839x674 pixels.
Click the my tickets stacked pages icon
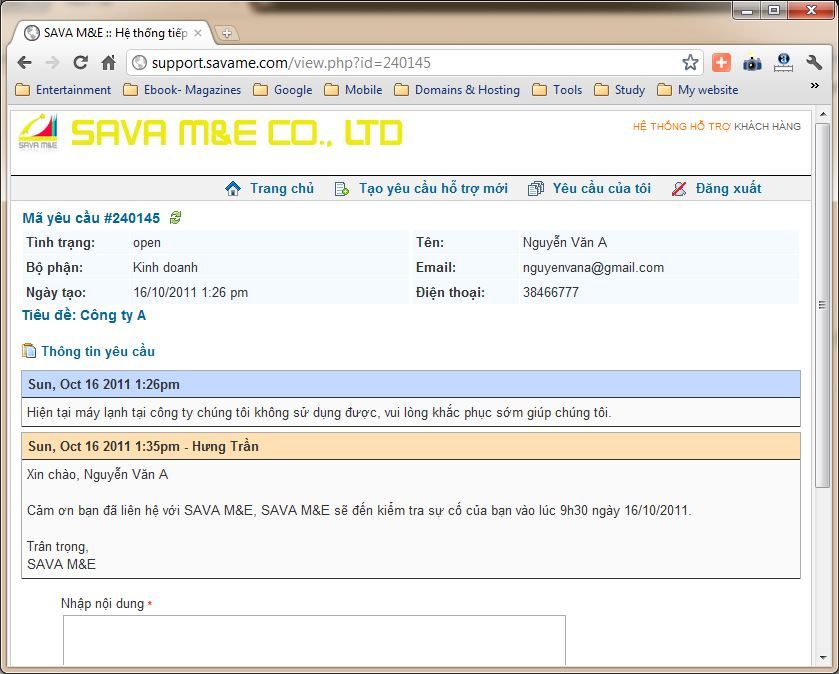pos(536,189)
